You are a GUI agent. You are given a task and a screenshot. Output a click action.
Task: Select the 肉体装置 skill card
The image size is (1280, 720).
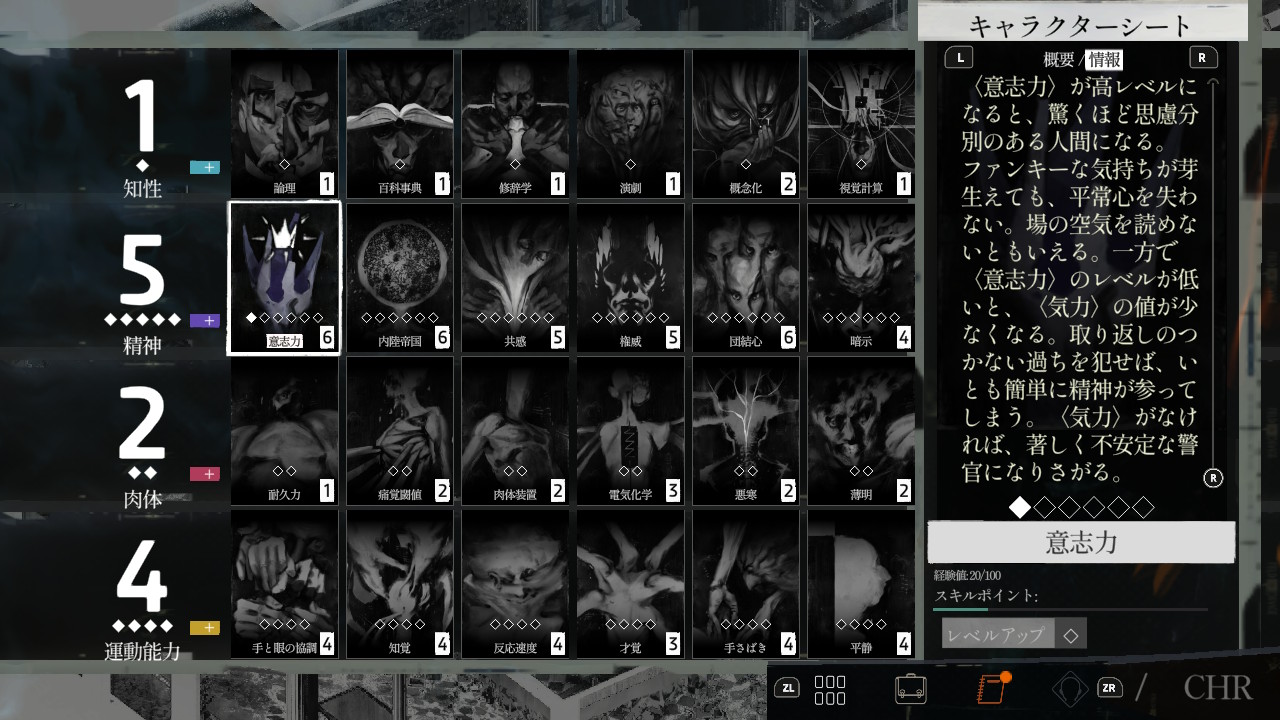[515, 431]
